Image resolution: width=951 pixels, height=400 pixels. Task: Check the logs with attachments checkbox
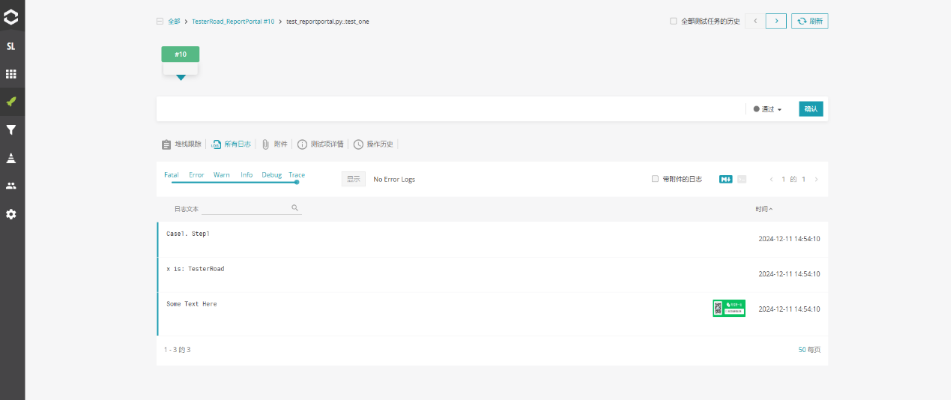point(655,179)
